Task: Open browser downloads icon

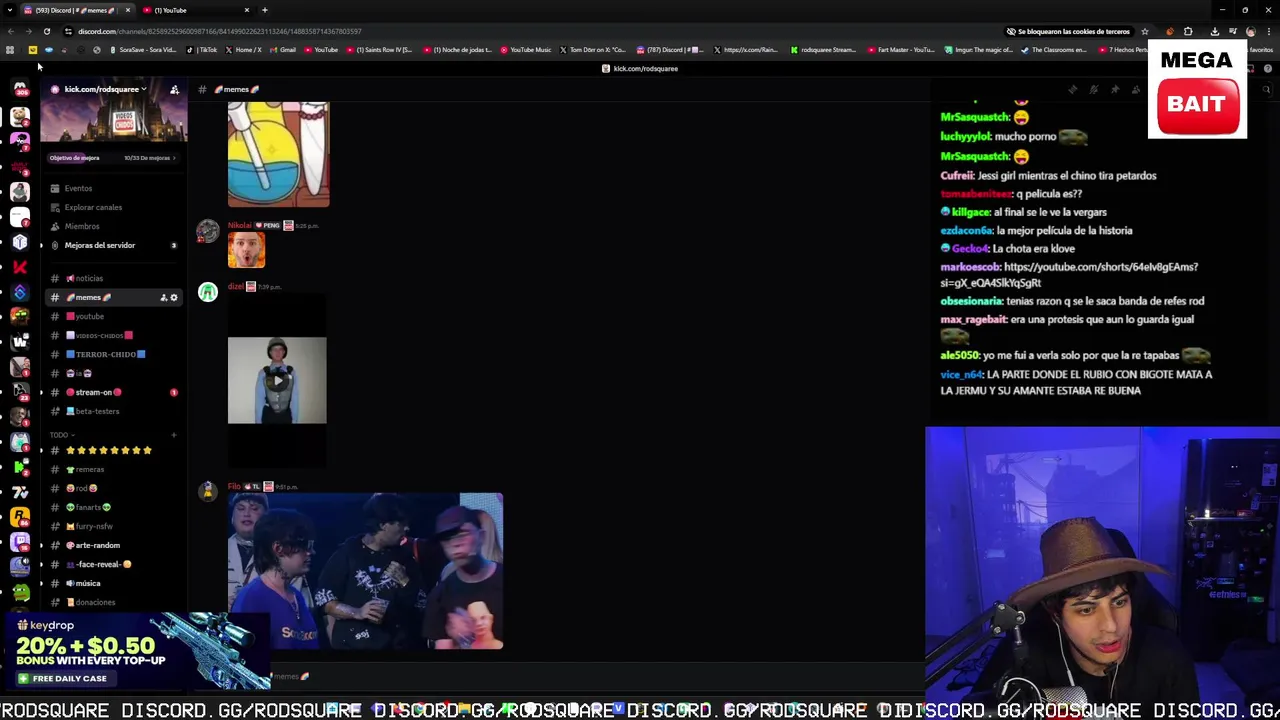Action: point(1215,31)
